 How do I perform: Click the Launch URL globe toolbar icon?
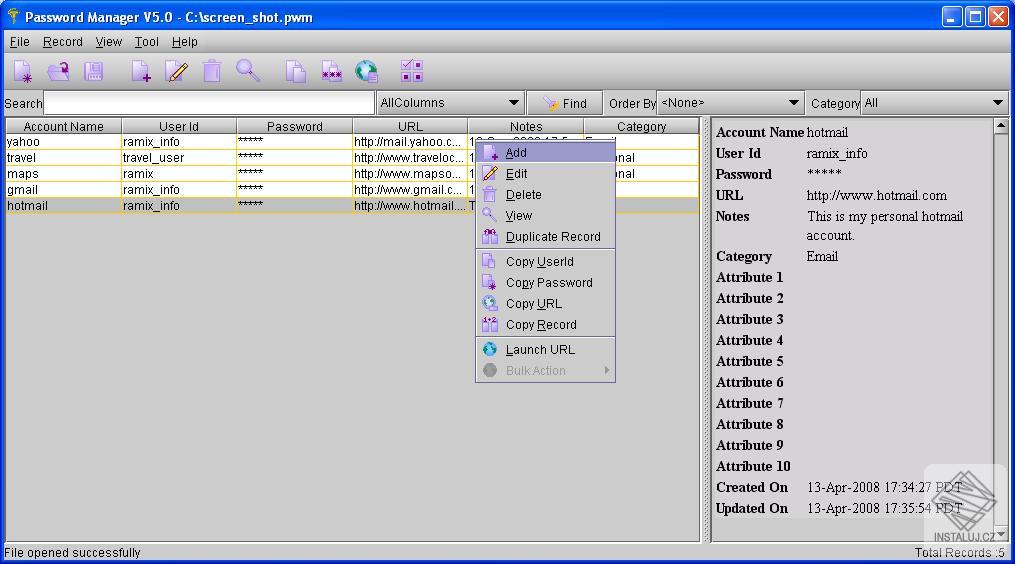tap(366, 71)
